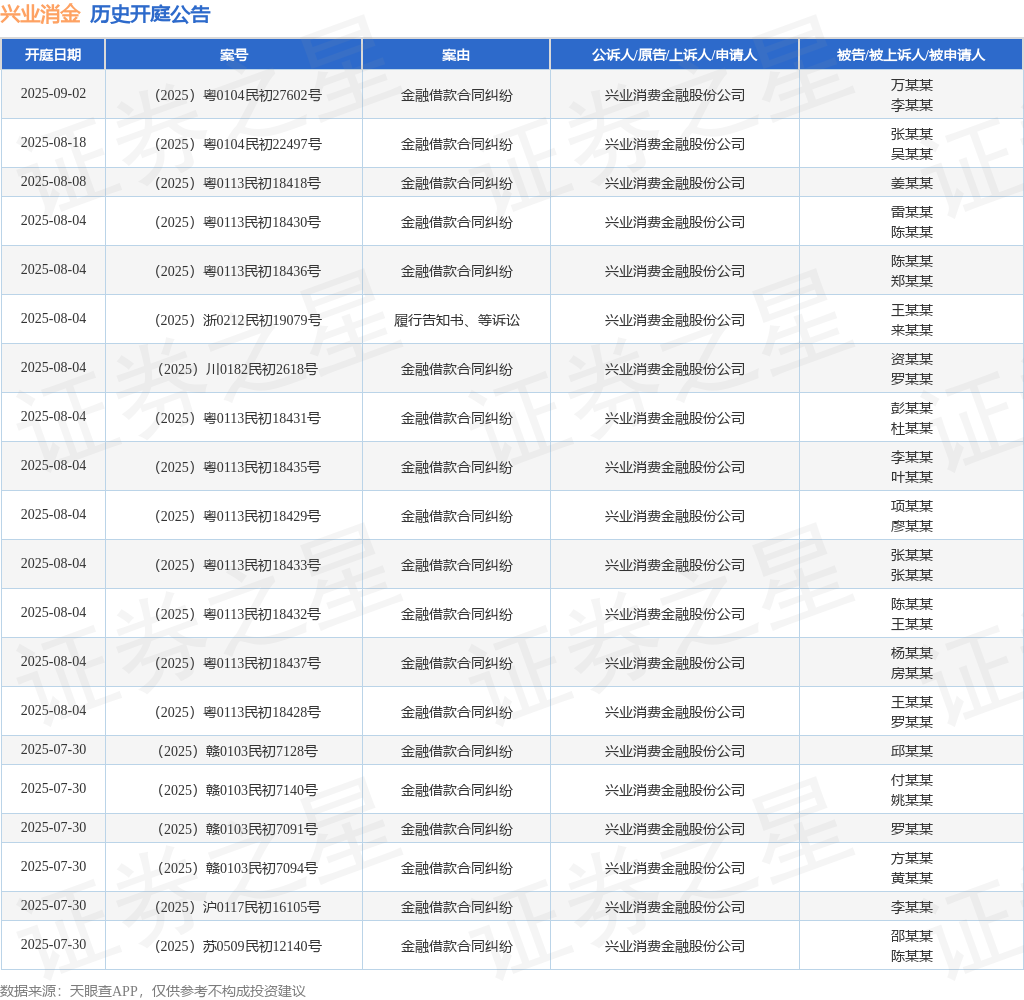This screenshot has height=1000, width=1024.
Task: Click the 兴业消金 title text
Action: click(x=40, y=14)
